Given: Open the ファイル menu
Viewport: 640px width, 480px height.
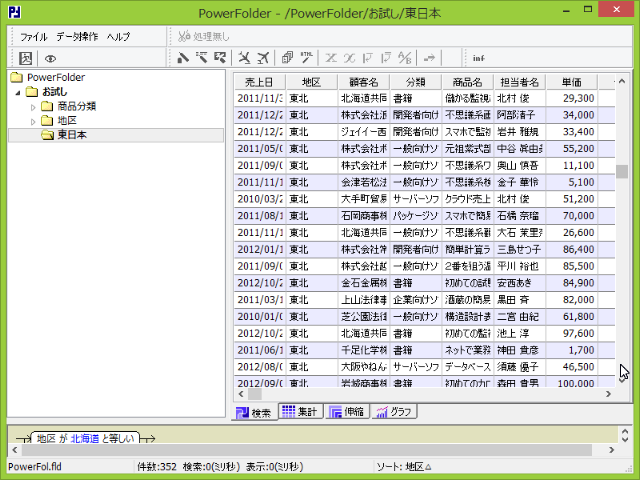Looking at the screenshot, I should pos(34,37).
